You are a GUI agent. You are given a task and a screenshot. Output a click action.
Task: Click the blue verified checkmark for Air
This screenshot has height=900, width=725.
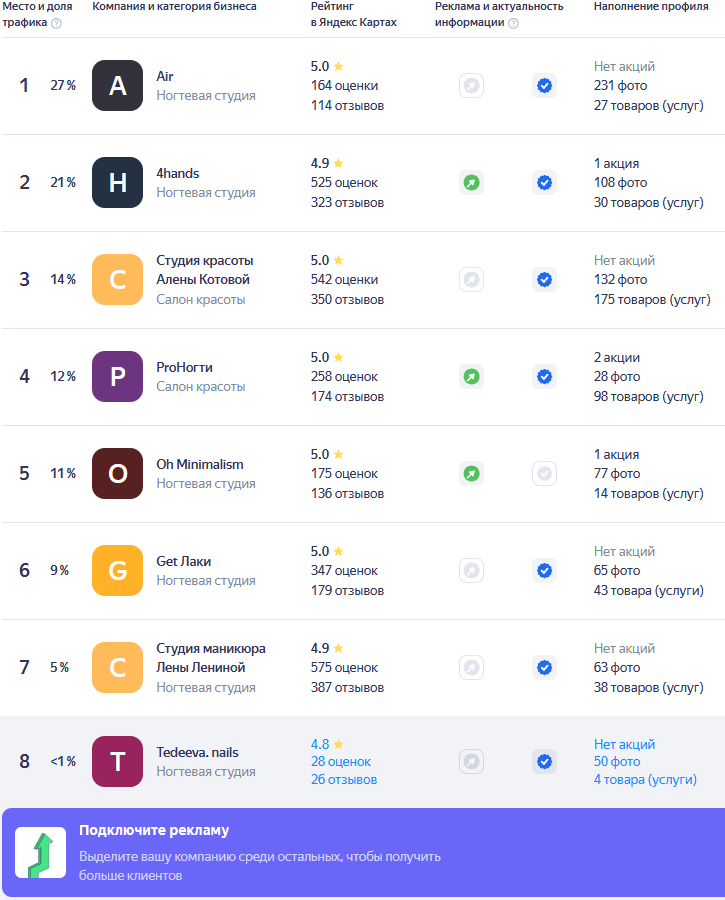tap(544, 86)
